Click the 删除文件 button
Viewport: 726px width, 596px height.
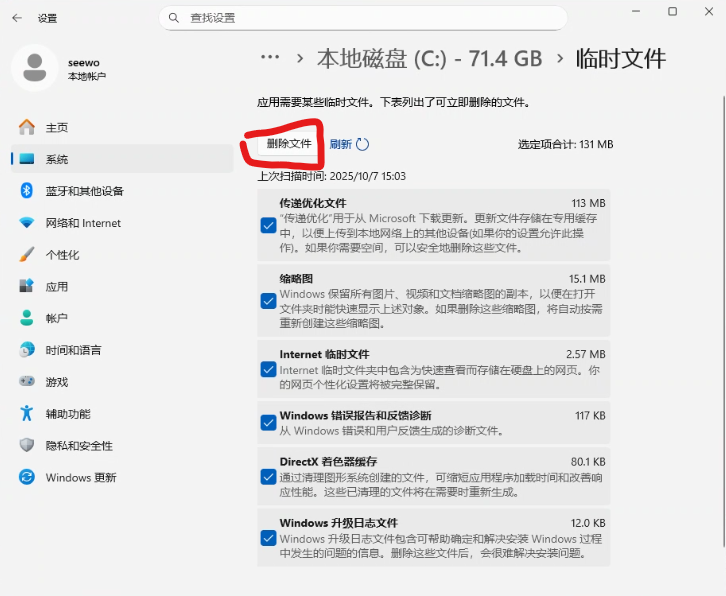(288, 144)
